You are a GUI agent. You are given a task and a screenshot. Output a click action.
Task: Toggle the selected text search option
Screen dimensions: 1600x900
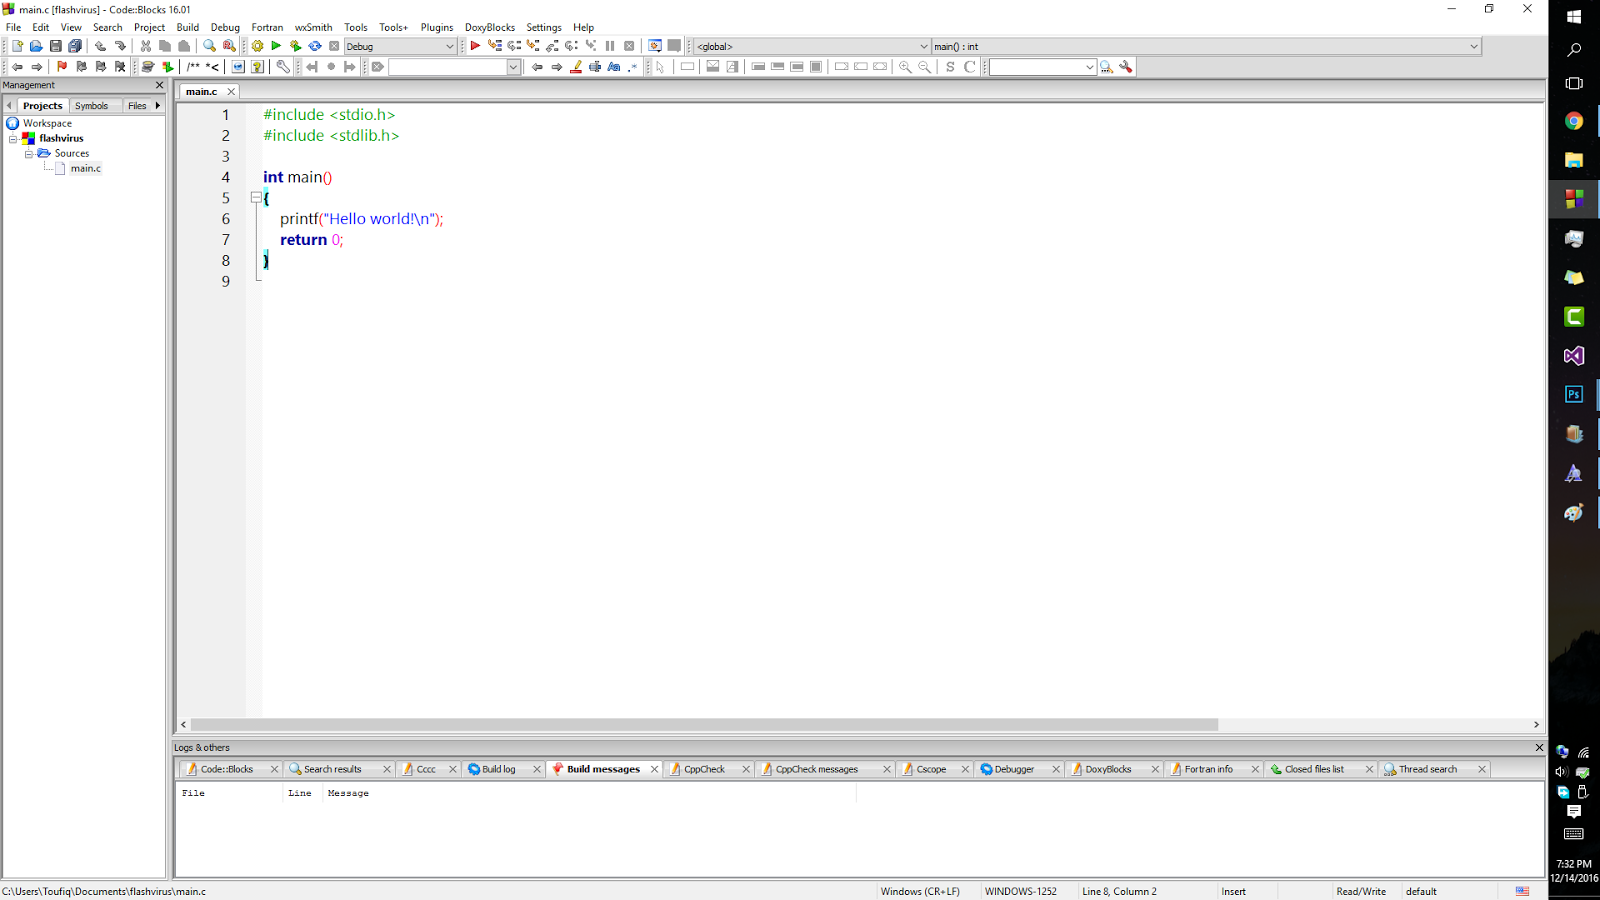[x=595, y=67]
